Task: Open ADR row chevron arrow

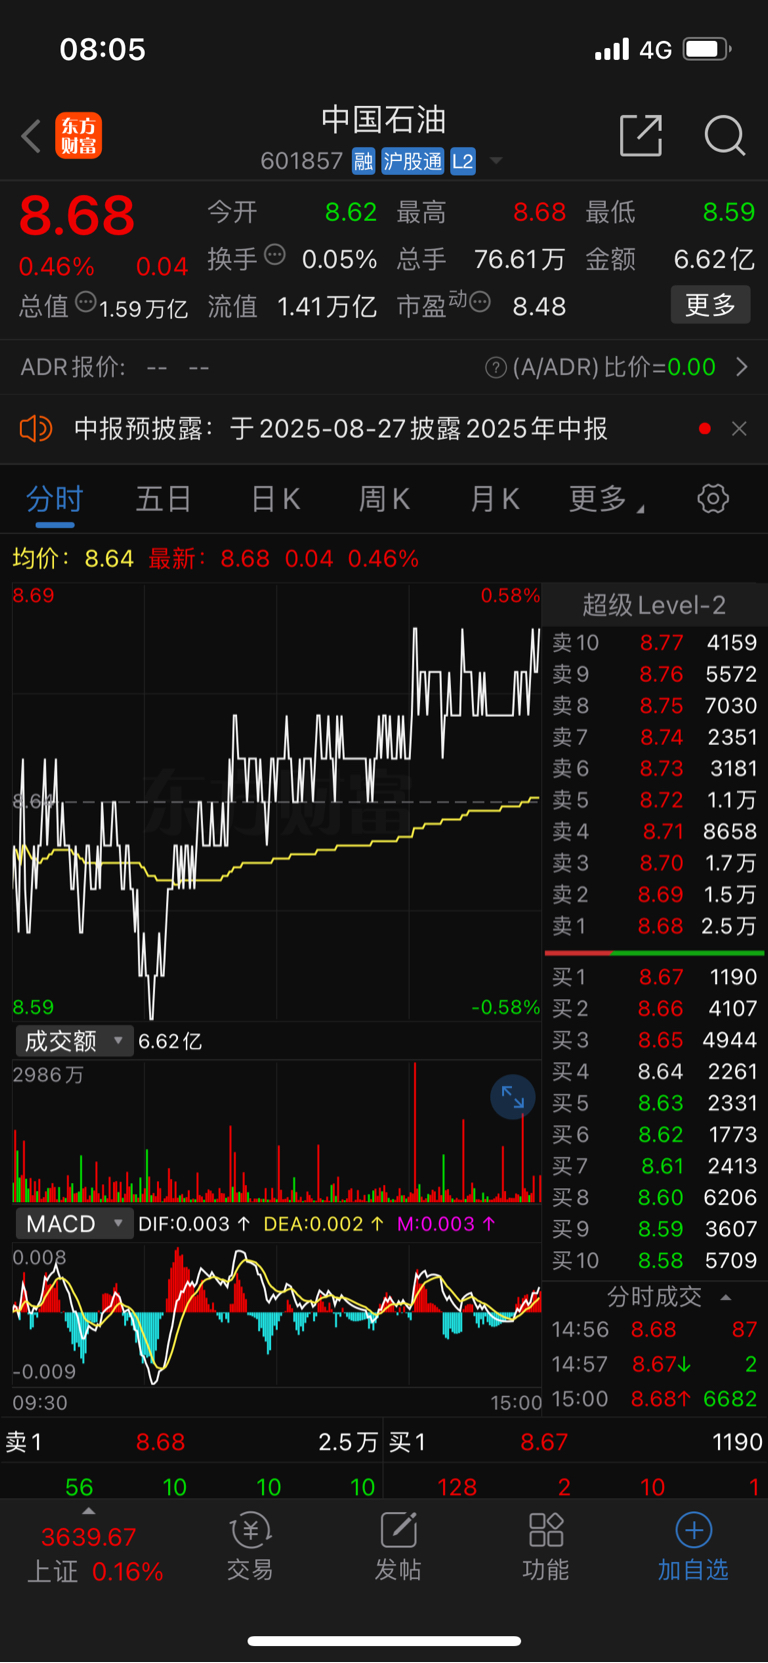Action: (x=742, y=367)
